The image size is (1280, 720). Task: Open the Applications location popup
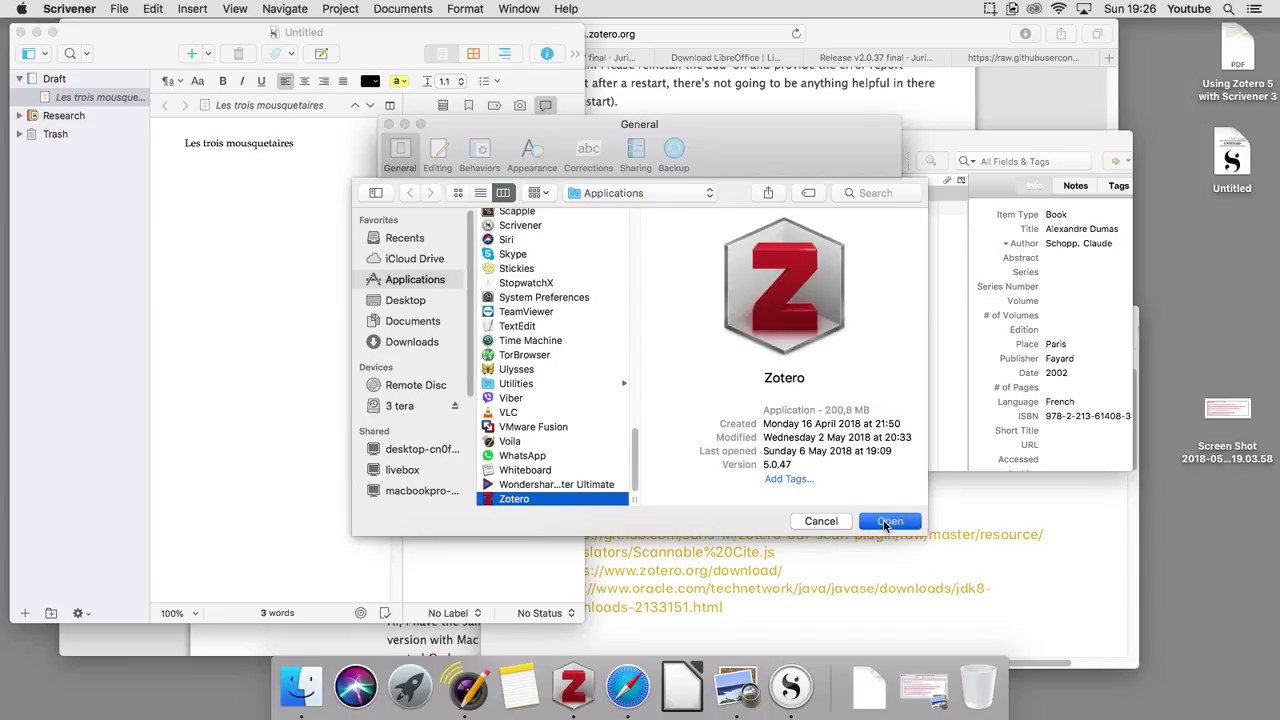tap(641, 193)
